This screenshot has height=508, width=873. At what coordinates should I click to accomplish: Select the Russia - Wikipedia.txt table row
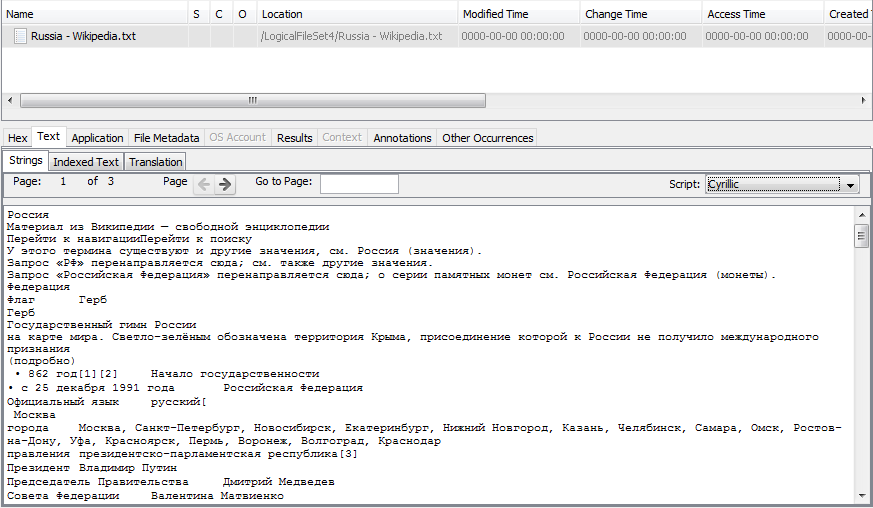[300, 36]
